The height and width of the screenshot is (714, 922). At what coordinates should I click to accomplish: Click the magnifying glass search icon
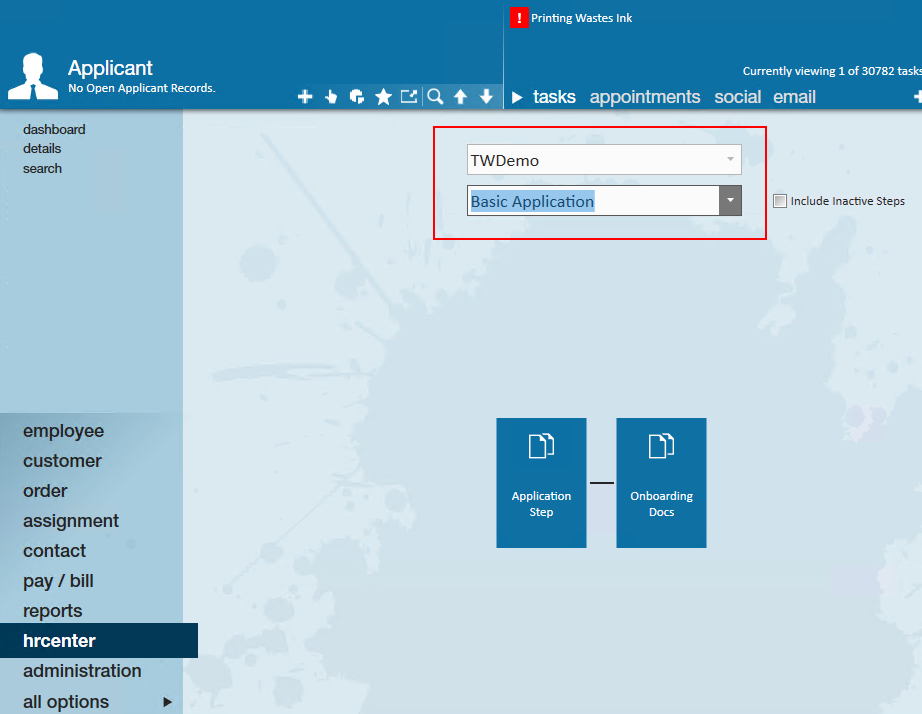pos(435,96)
